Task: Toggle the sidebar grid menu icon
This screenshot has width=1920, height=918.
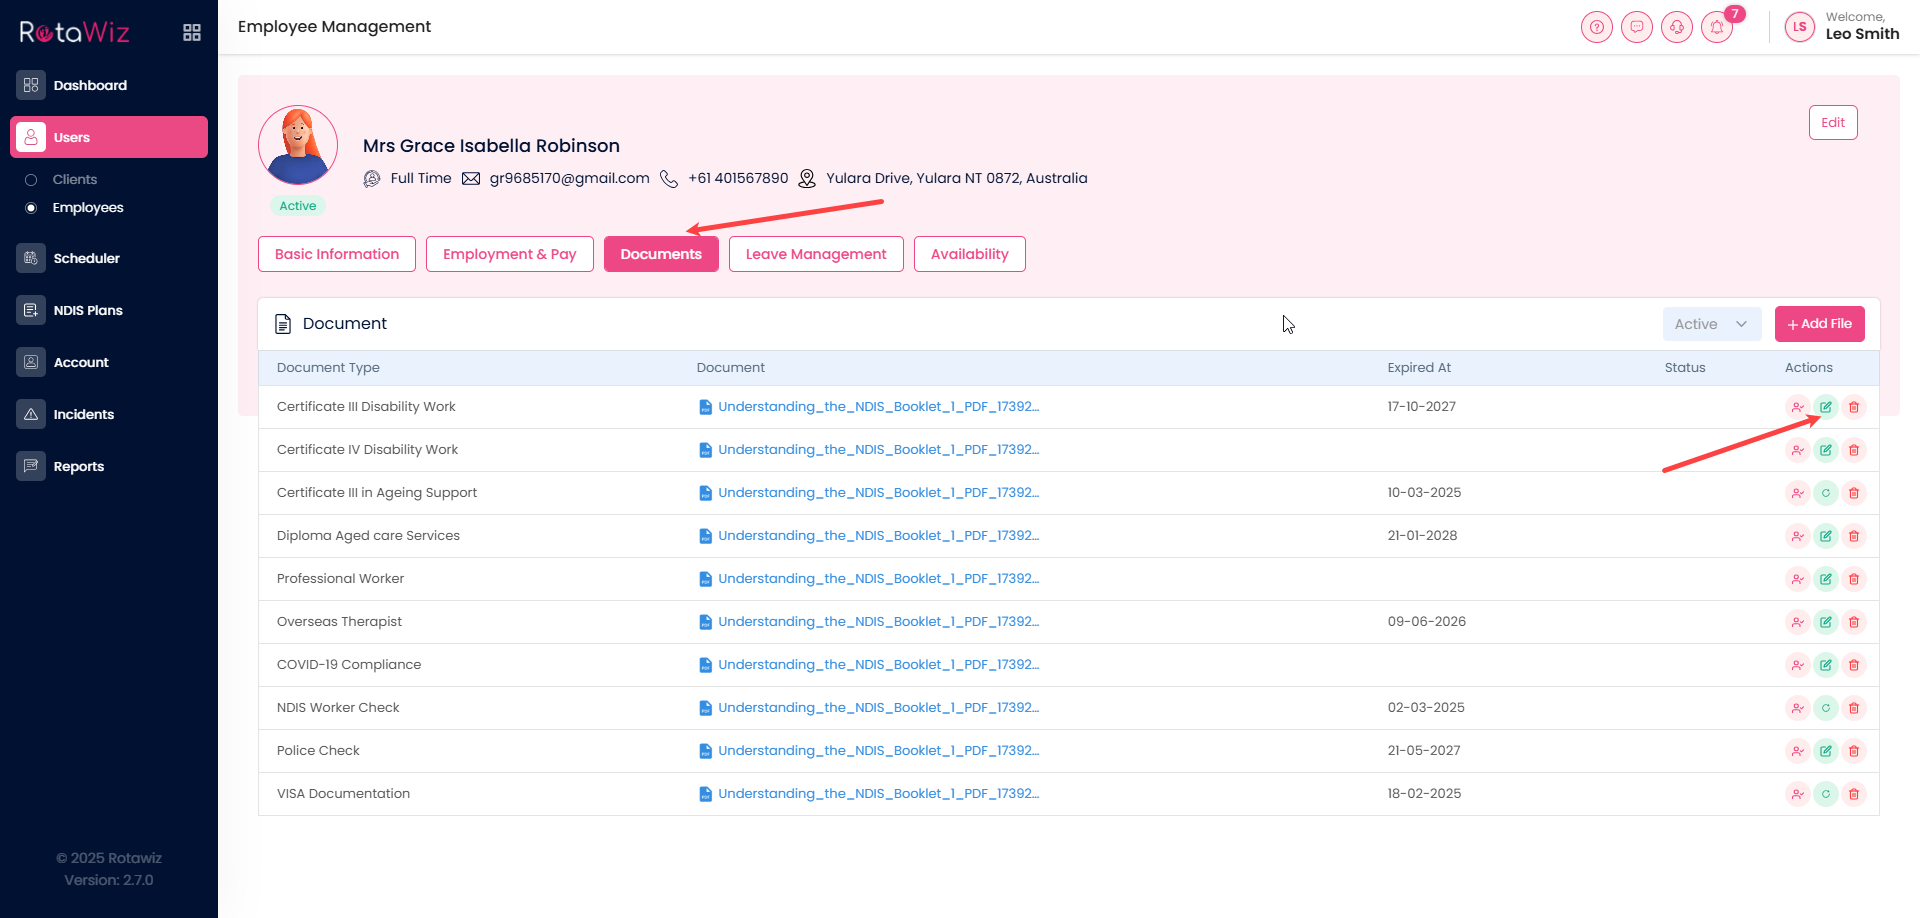Action: click(x=192, y=33)
